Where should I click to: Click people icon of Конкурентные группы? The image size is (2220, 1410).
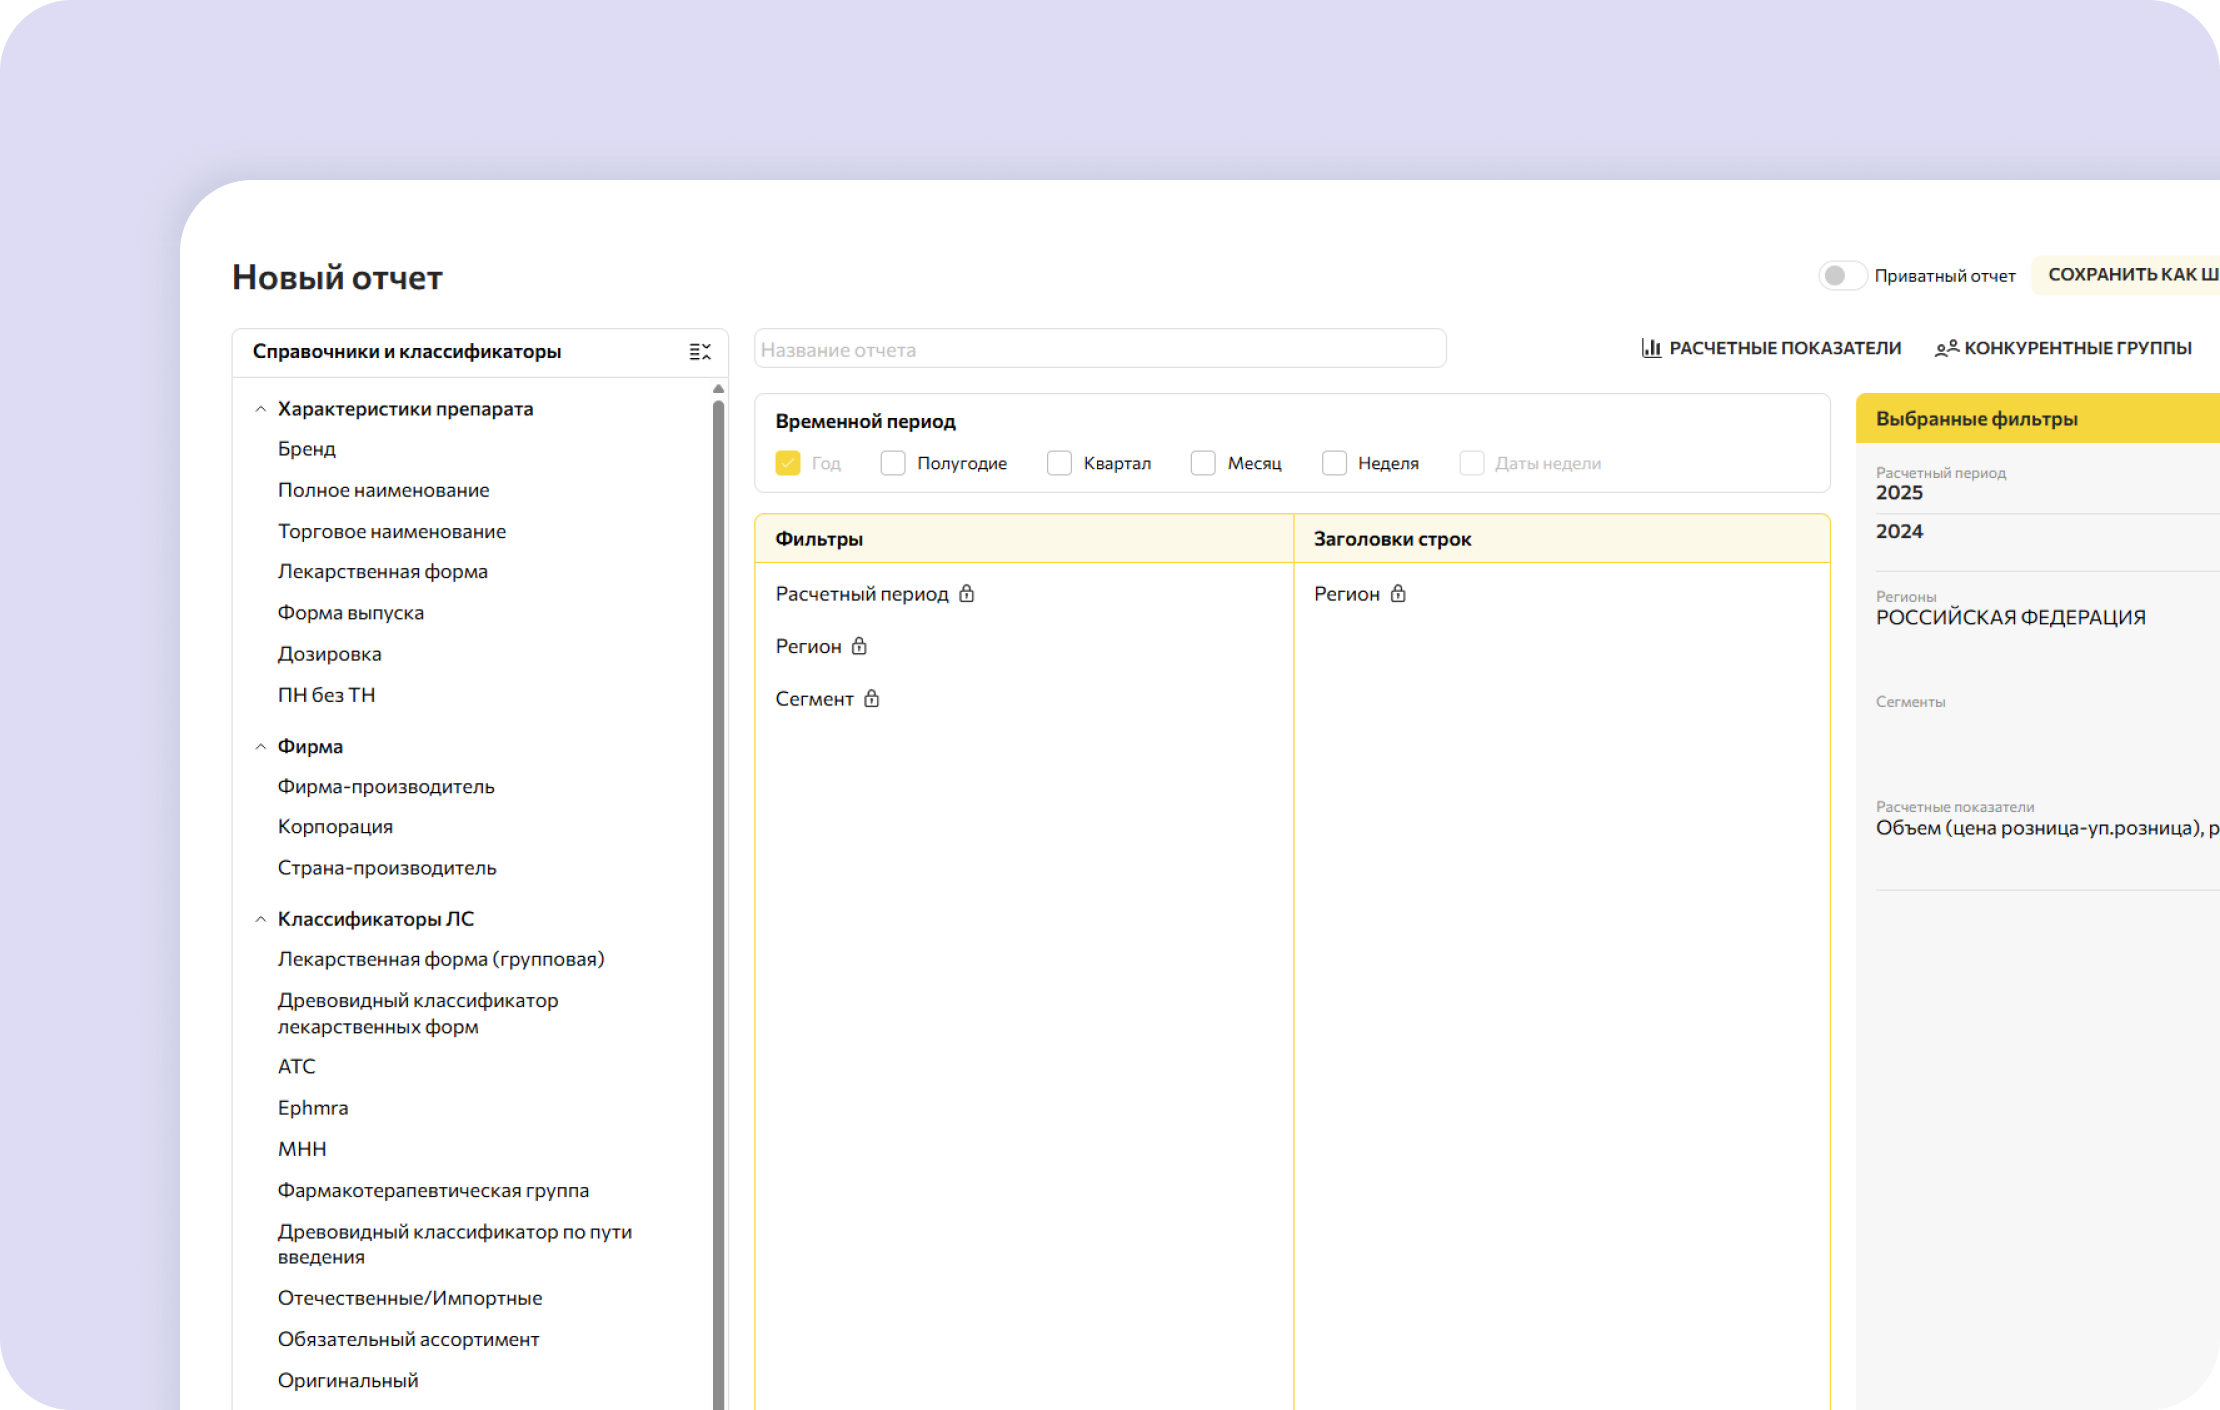click(1946, 348)
